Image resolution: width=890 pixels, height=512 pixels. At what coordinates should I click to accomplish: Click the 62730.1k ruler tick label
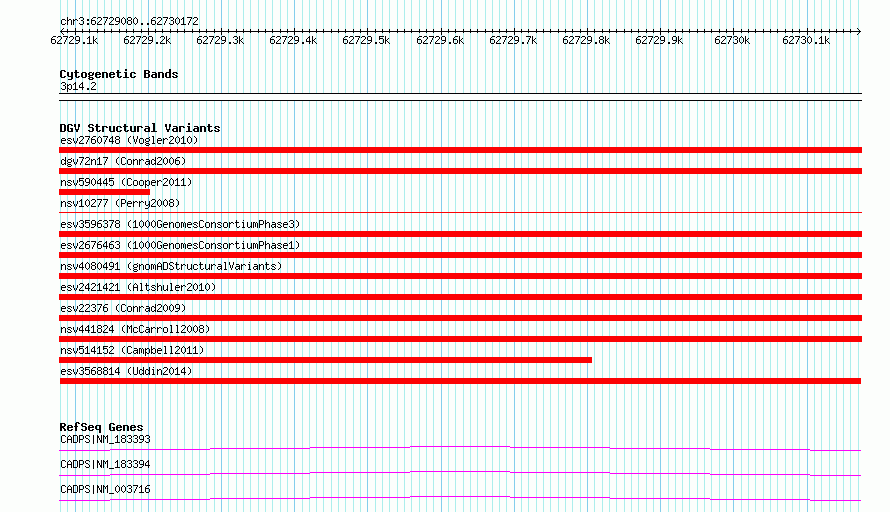tap(807, 40)
